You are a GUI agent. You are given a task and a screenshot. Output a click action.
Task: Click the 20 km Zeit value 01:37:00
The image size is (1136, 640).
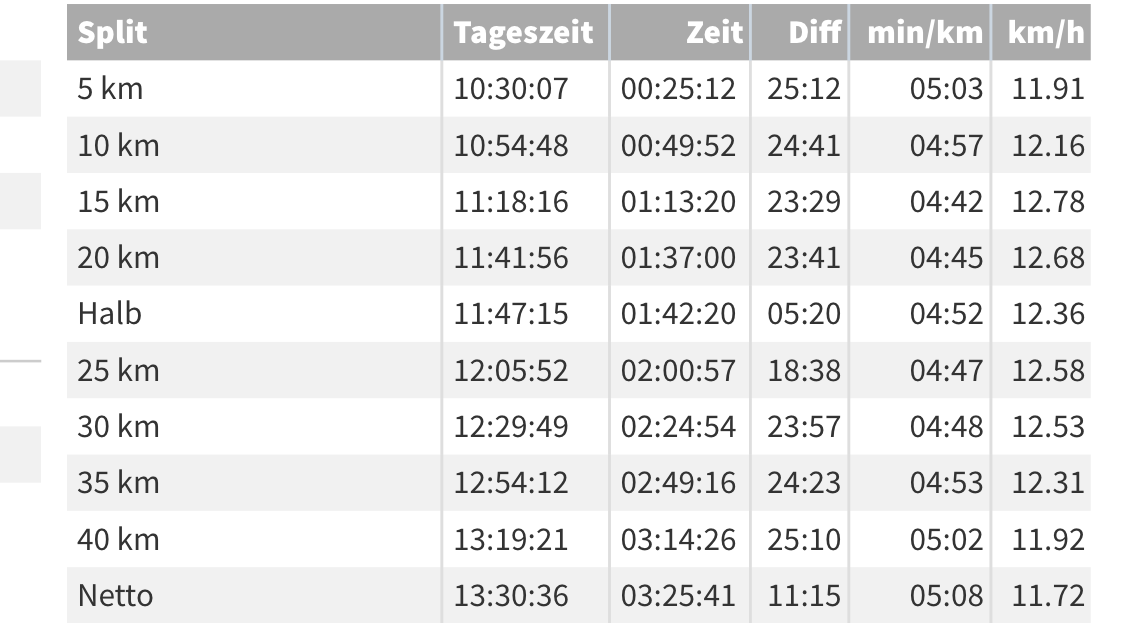pos(678,258)
